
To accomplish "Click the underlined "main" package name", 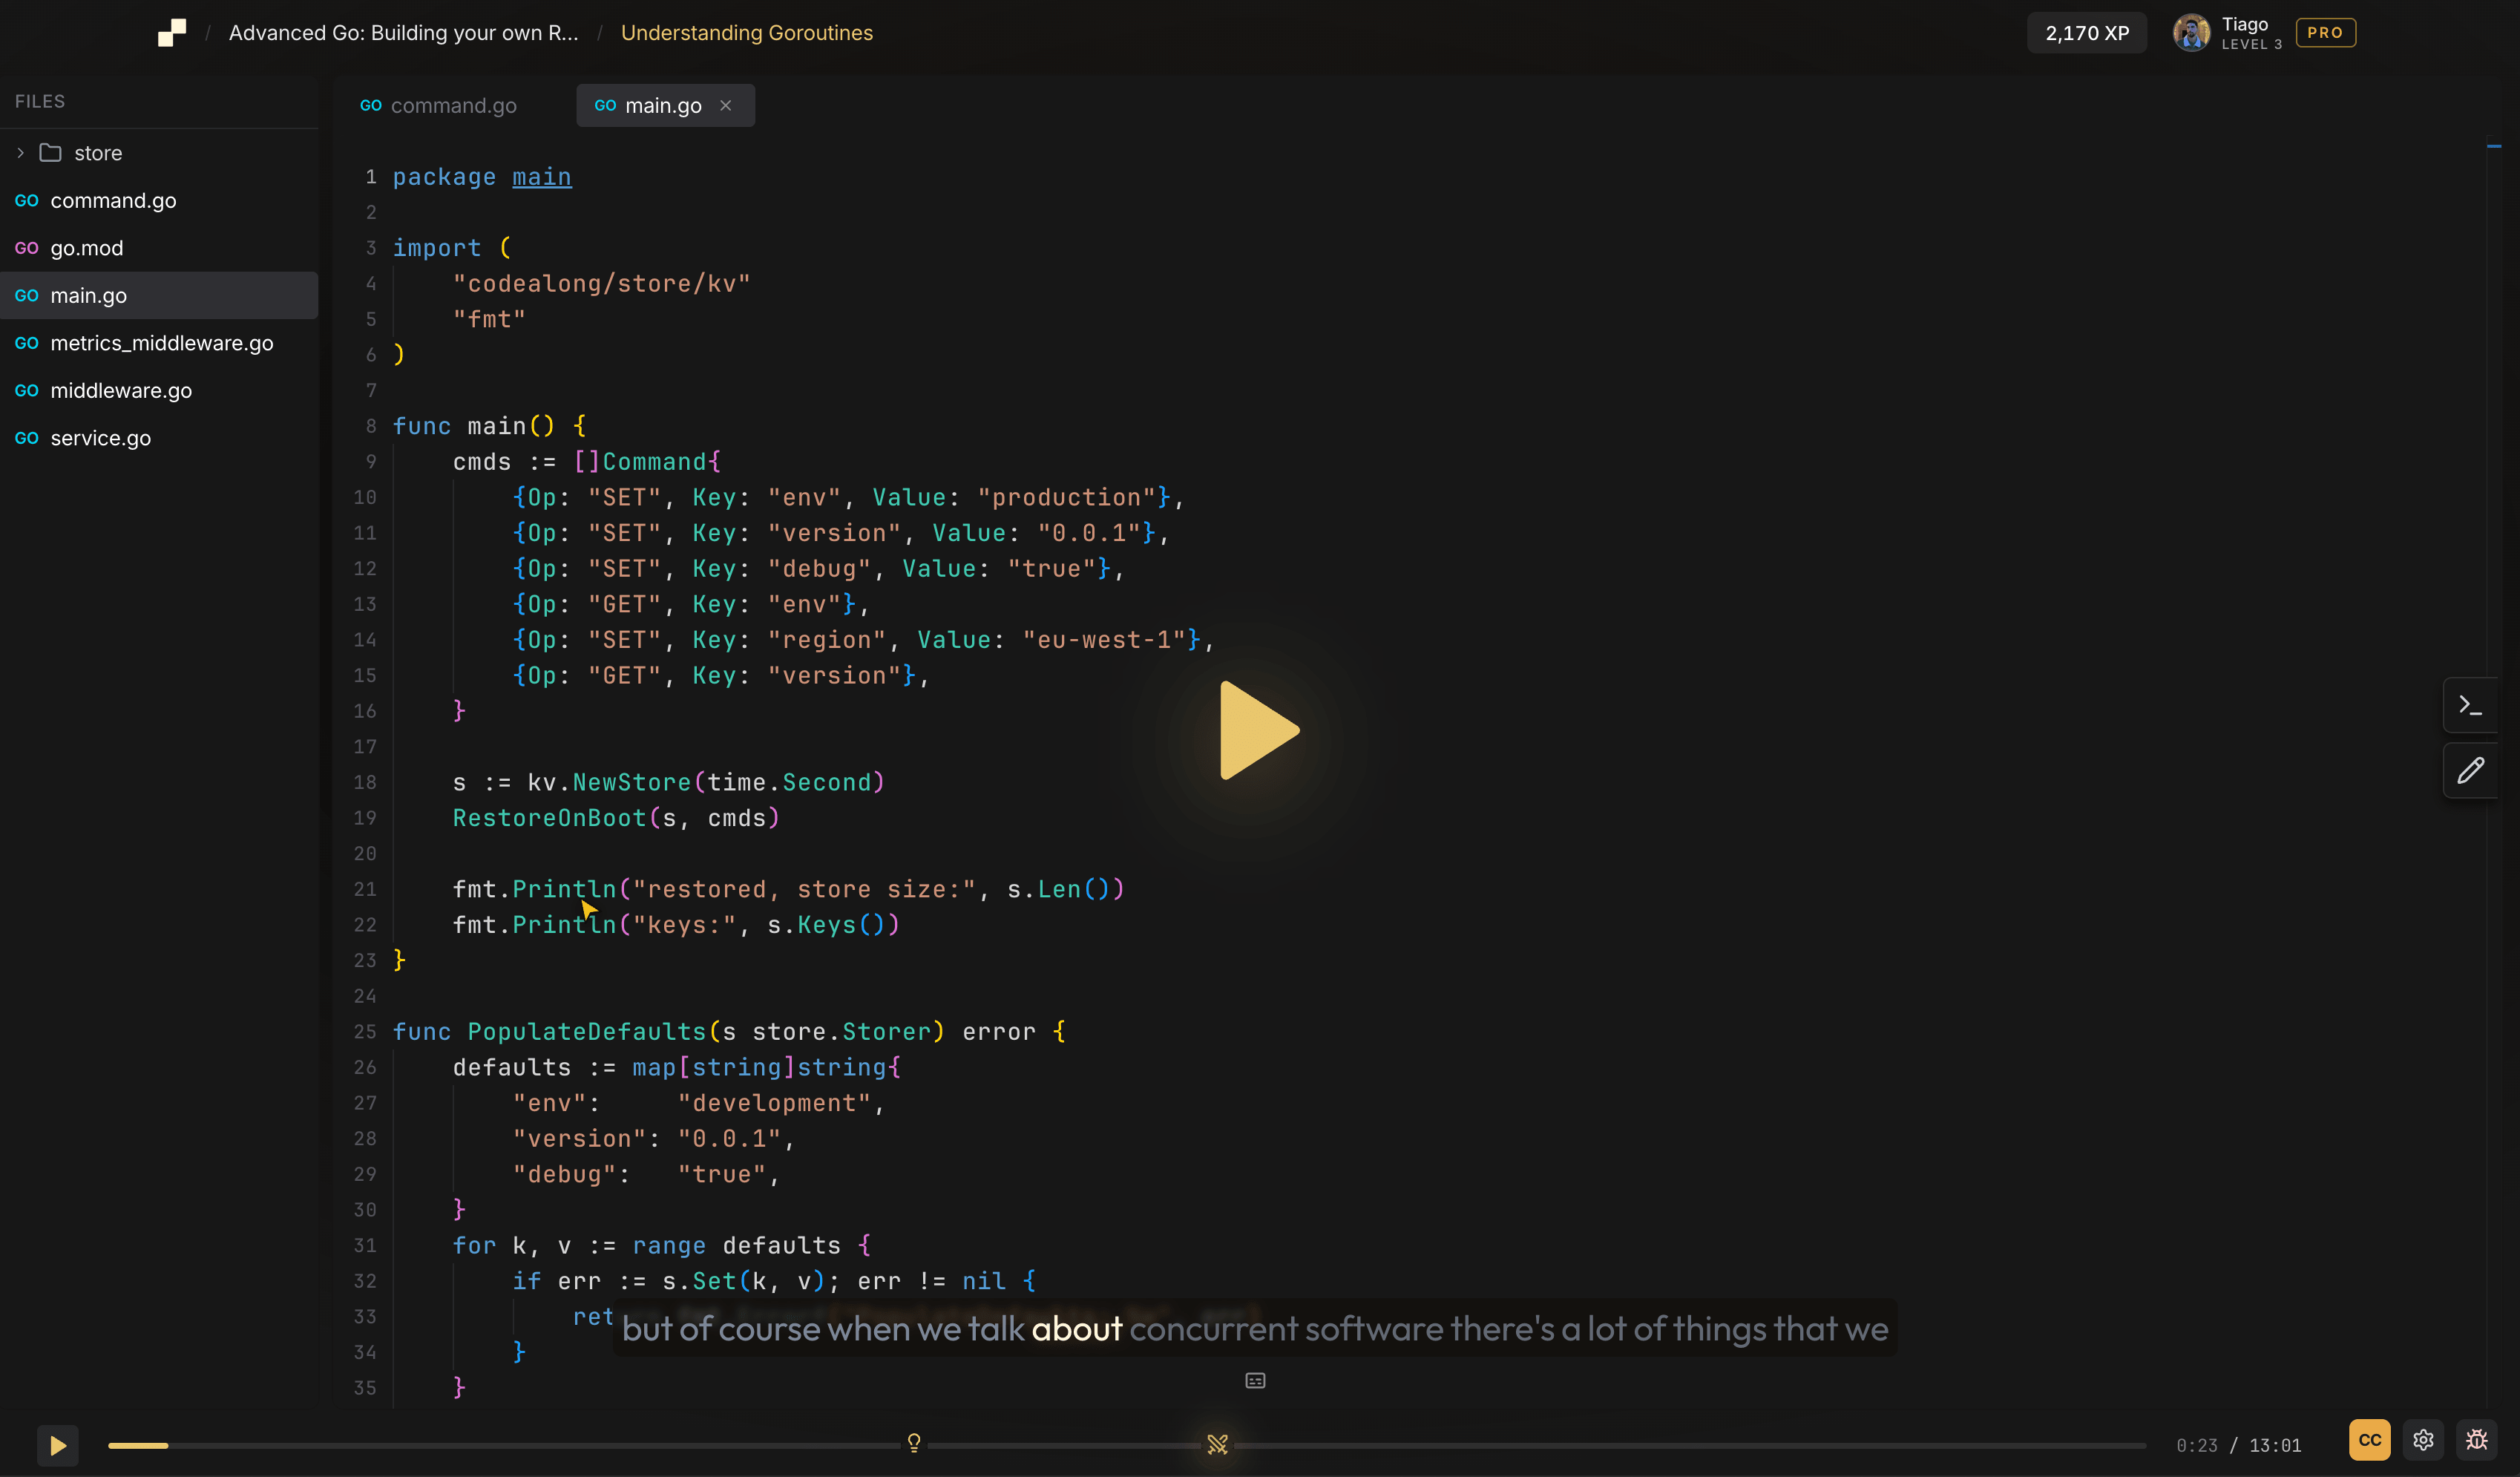I will 541,177.
